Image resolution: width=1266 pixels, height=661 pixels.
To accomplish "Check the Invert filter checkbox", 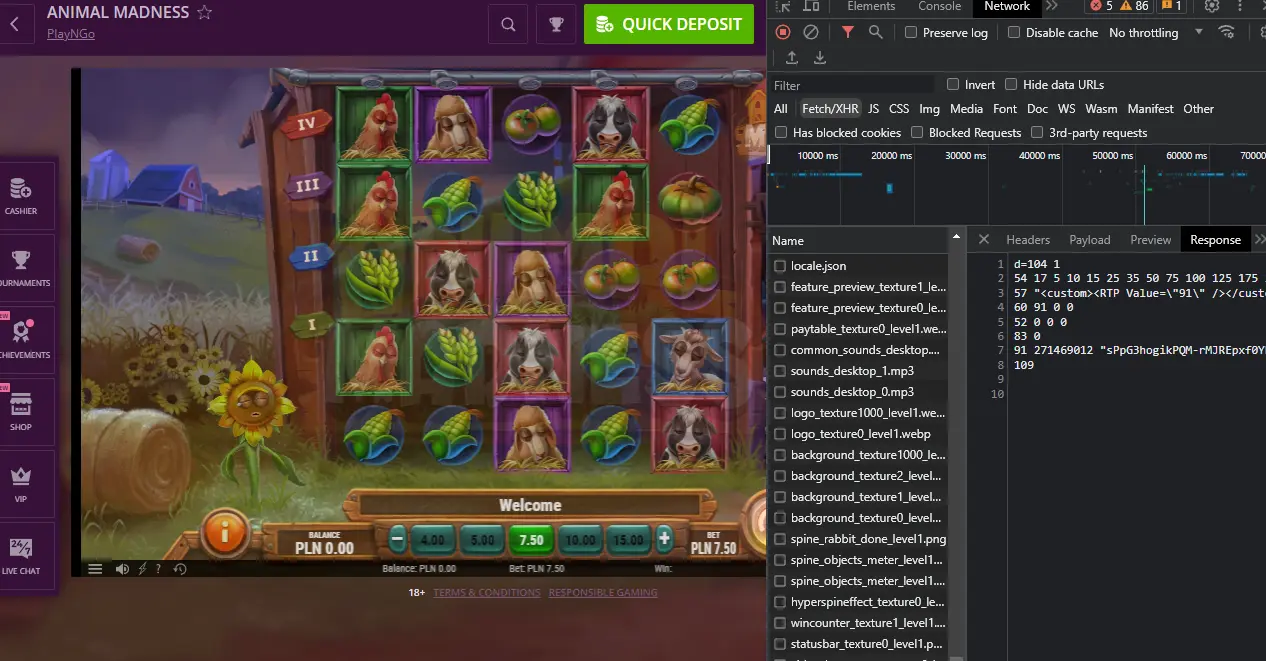I will pyautogui.click(x=953, y=84).
